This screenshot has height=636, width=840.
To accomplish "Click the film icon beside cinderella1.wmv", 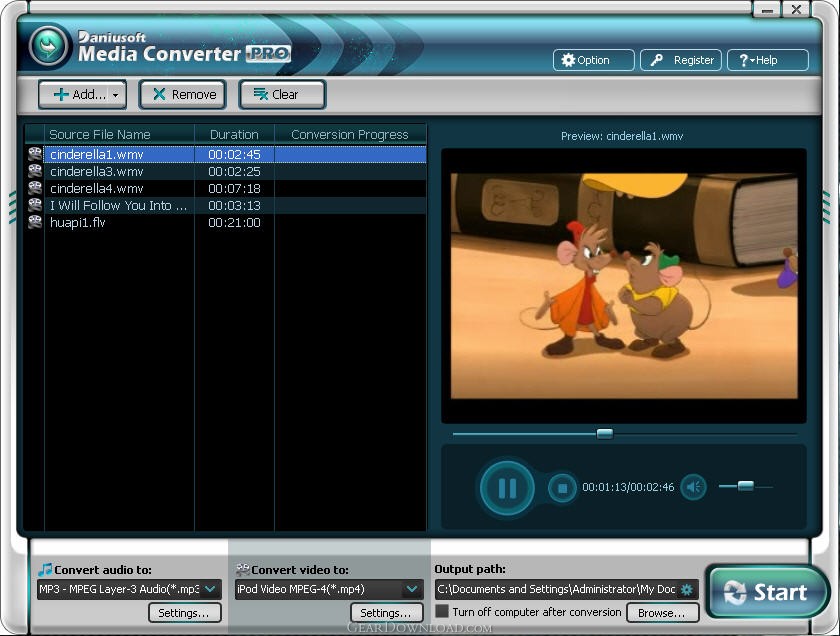I will pos(35,154).
